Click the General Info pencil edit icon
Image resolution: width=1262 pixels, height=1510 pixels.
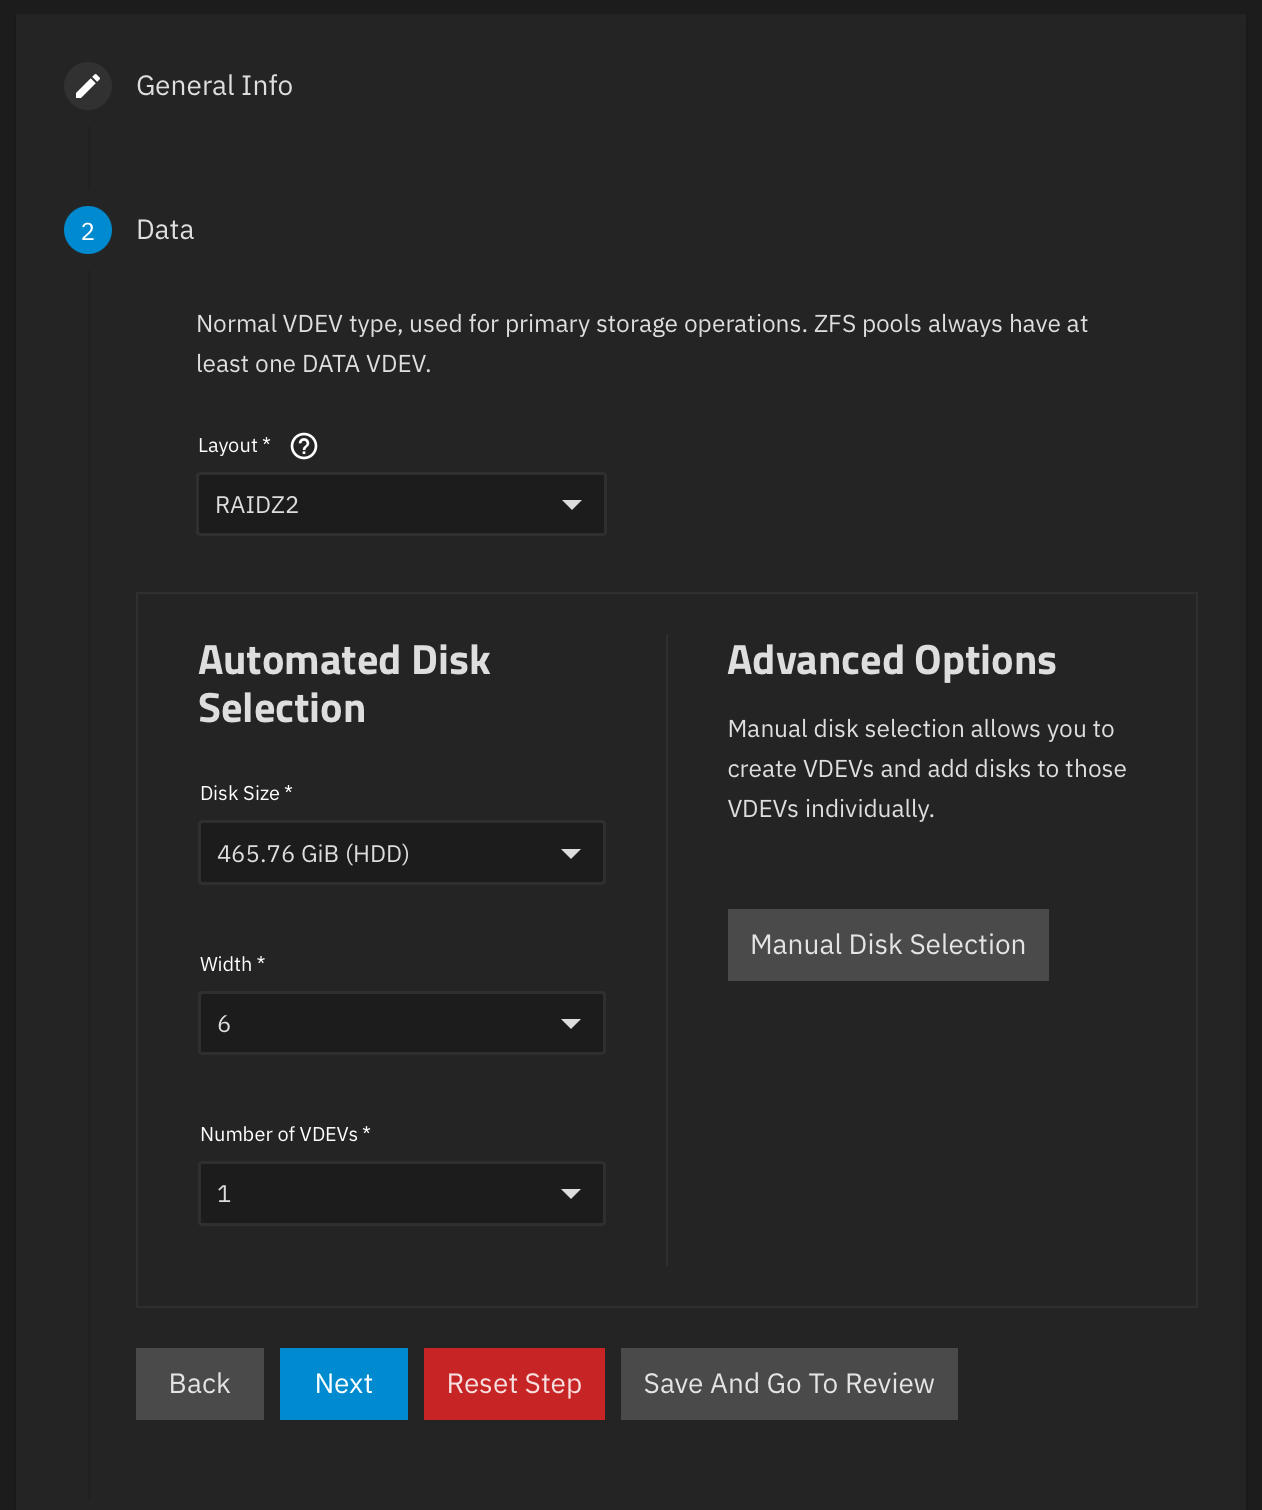[88, 86]
